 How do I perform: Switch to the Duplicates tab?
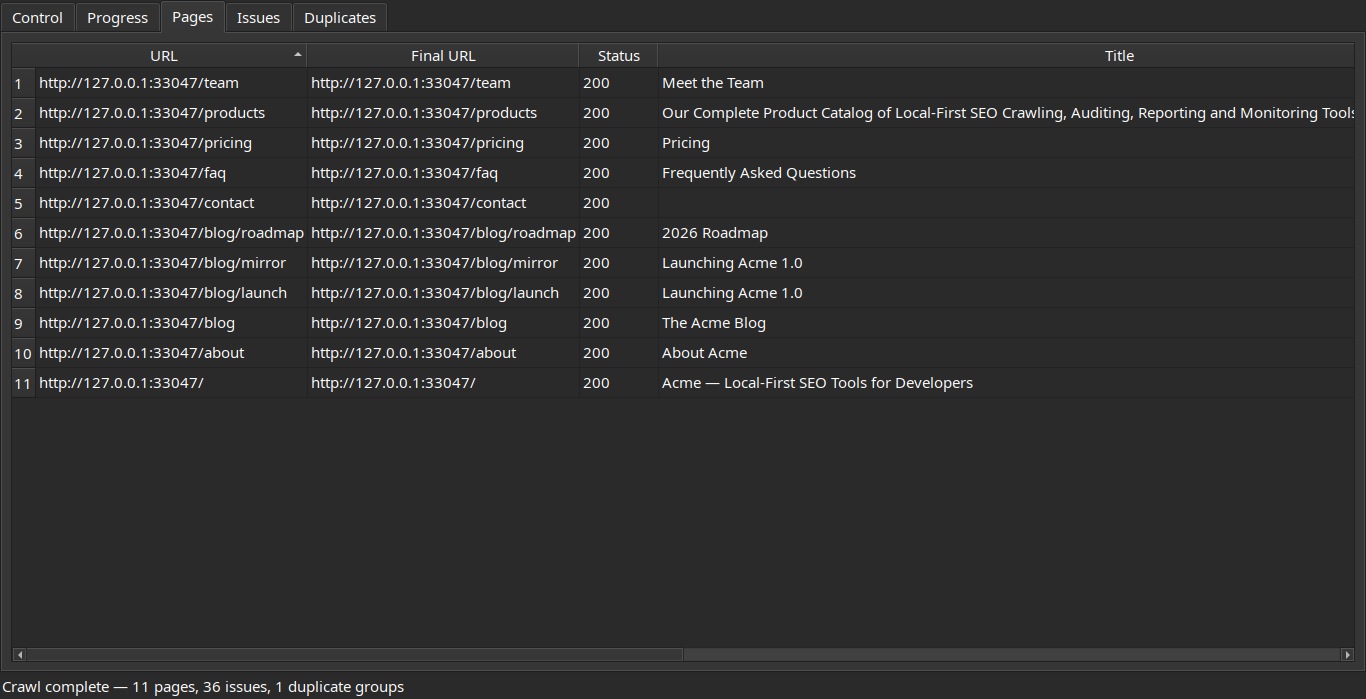(340, 18)
